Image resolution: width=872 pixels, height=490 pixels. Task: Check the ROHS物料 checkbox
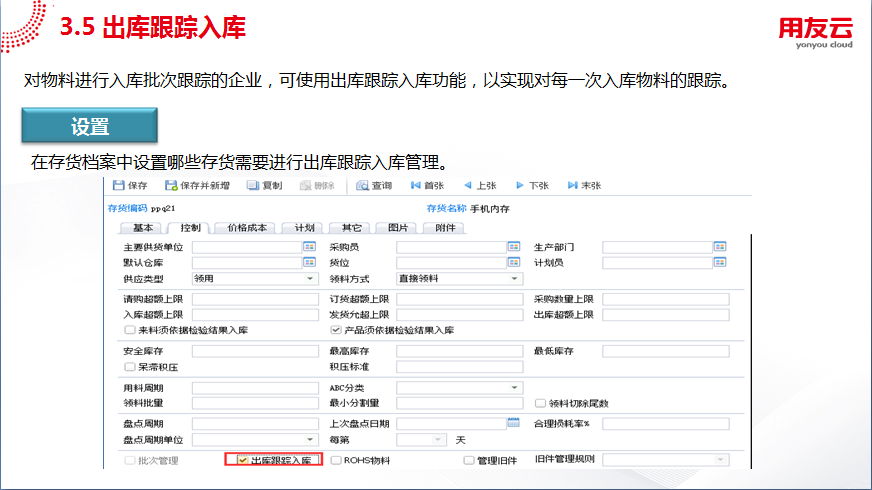(336, 461)
